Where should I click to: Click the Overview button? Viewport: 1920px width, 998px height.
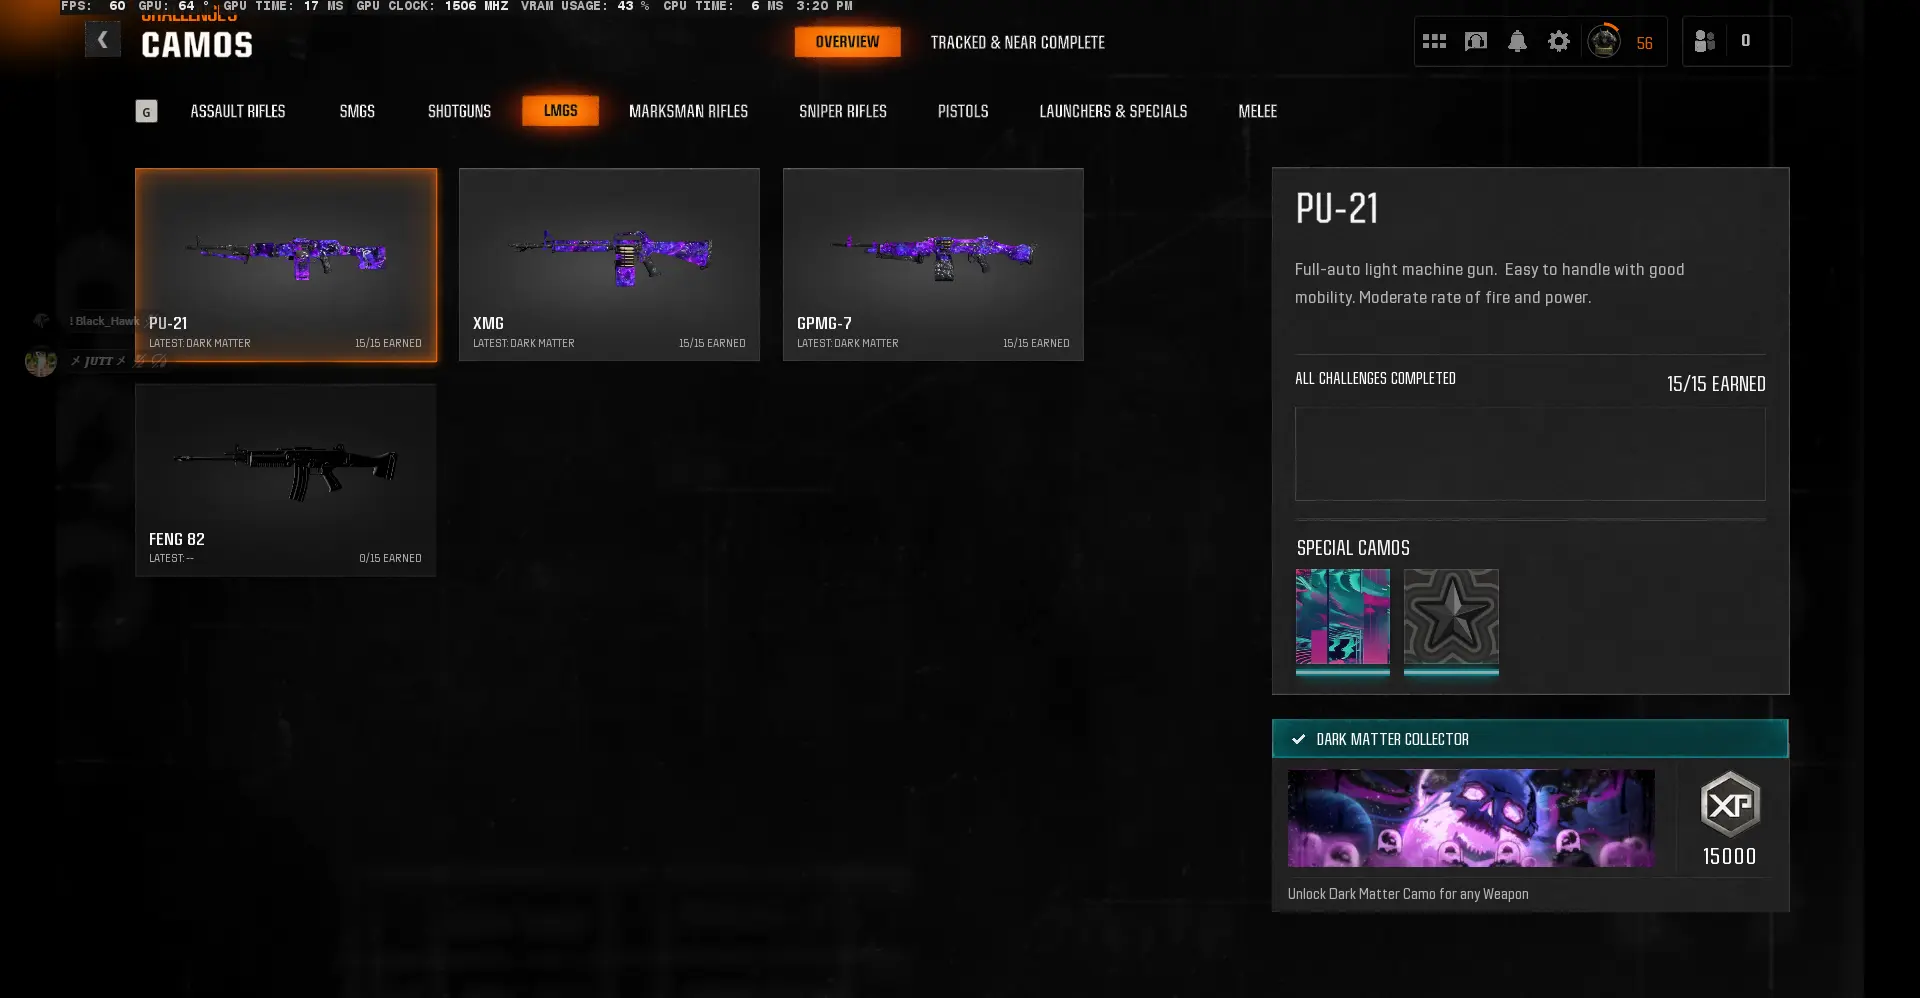click(x=847, y=42)
